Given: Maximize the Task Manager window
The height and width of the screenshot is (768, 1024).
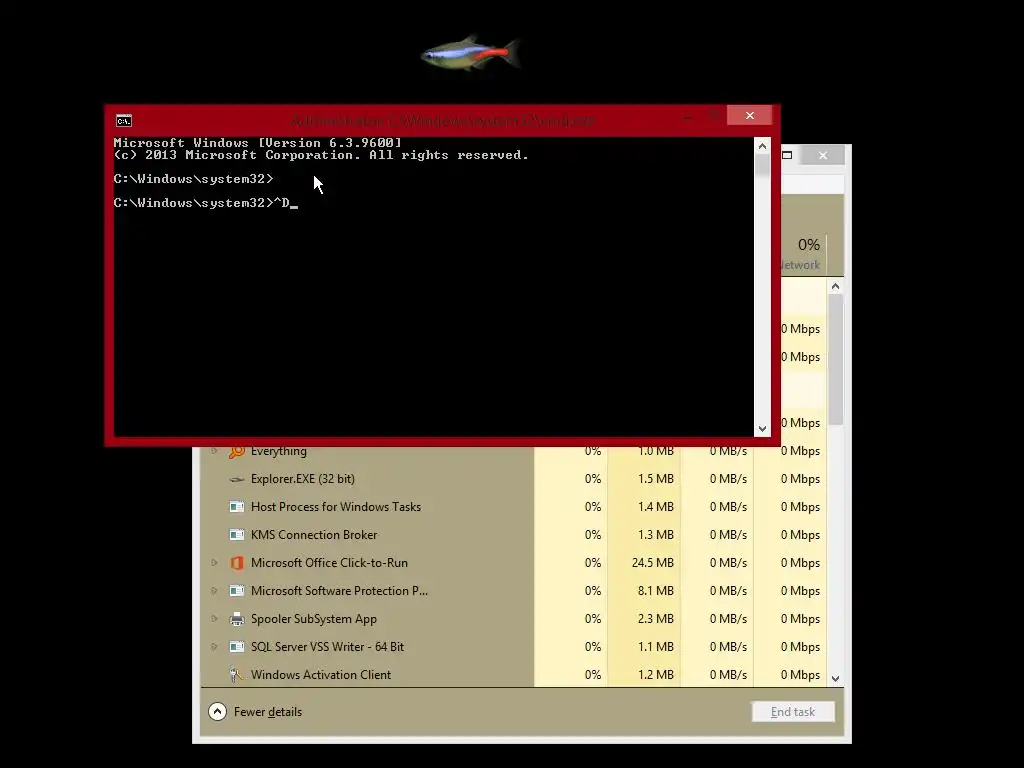Looking at the screenshot, I should pos(788,155).
